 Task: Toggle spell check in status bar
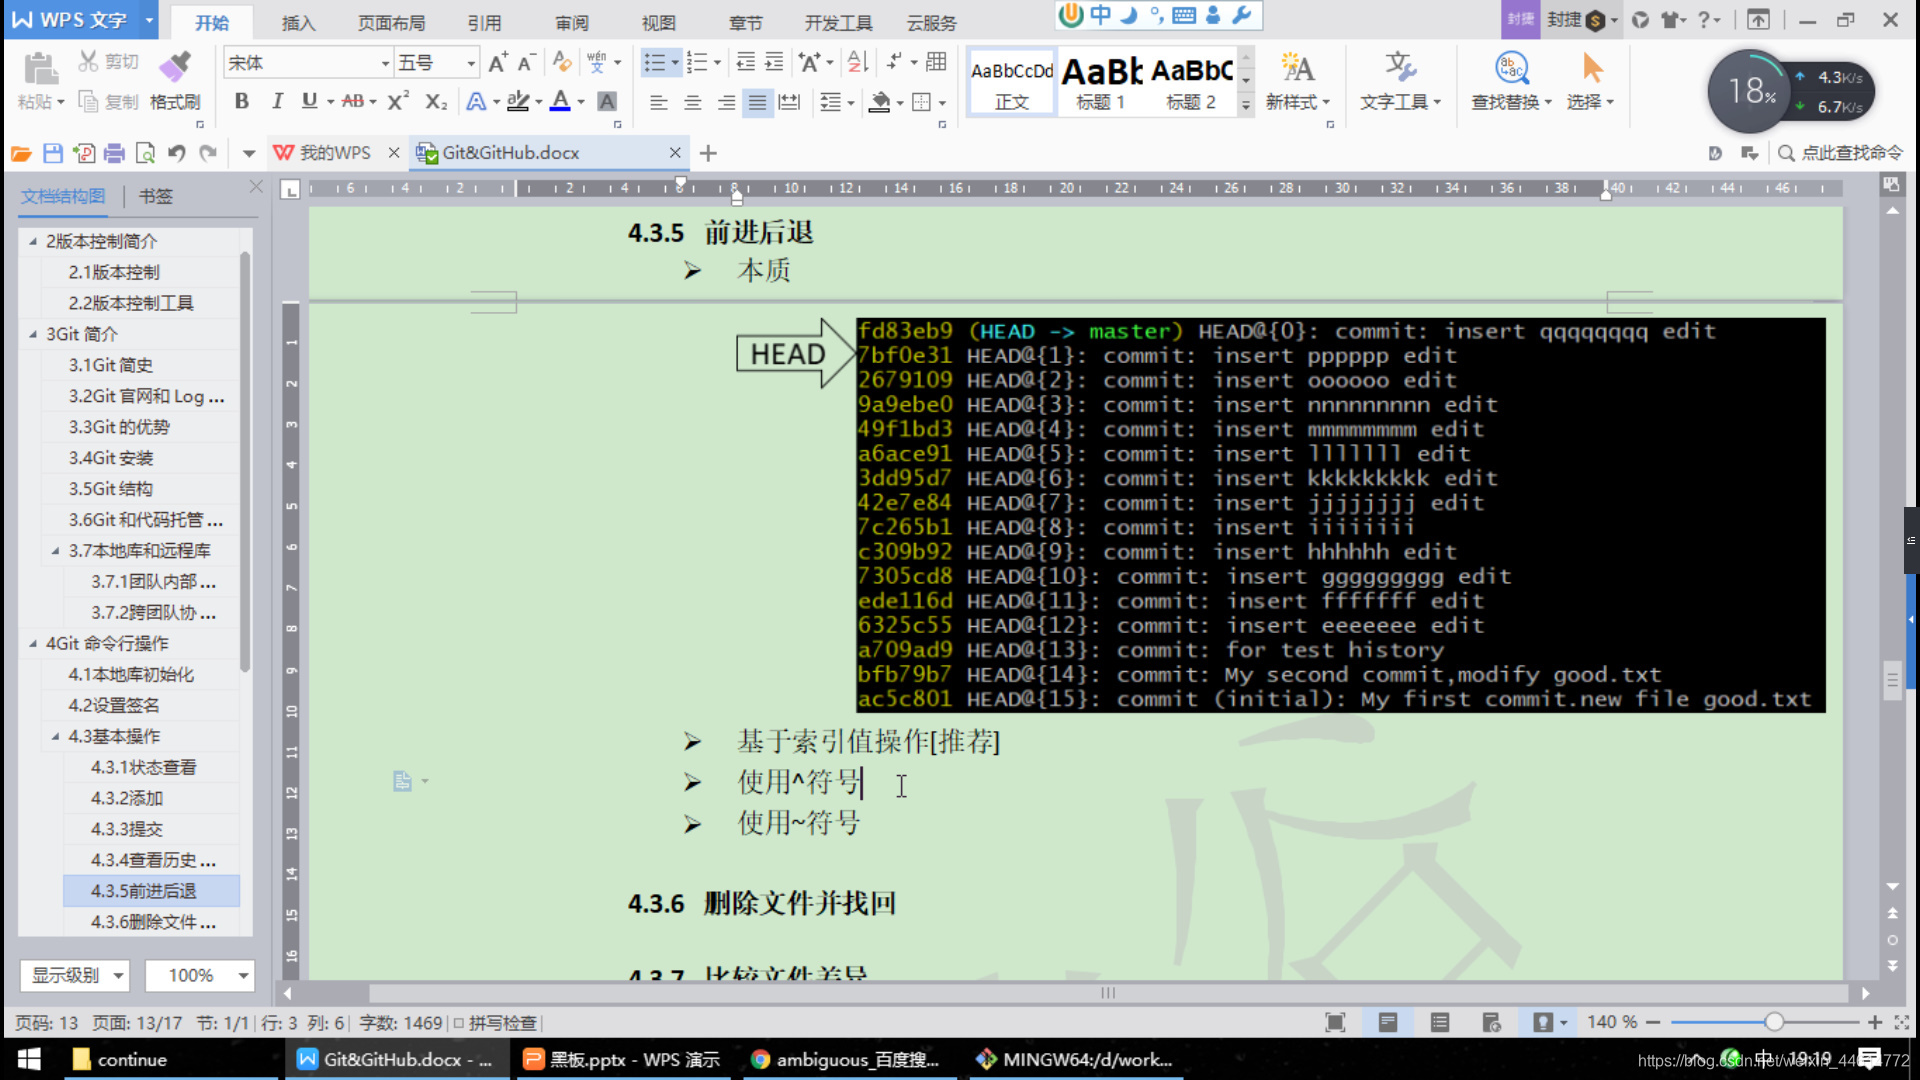click(496, 1023)
